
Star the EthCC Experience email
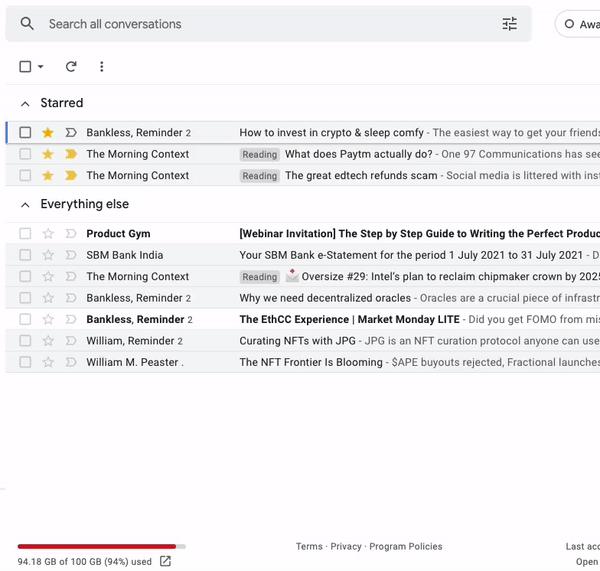coord(48,319)
